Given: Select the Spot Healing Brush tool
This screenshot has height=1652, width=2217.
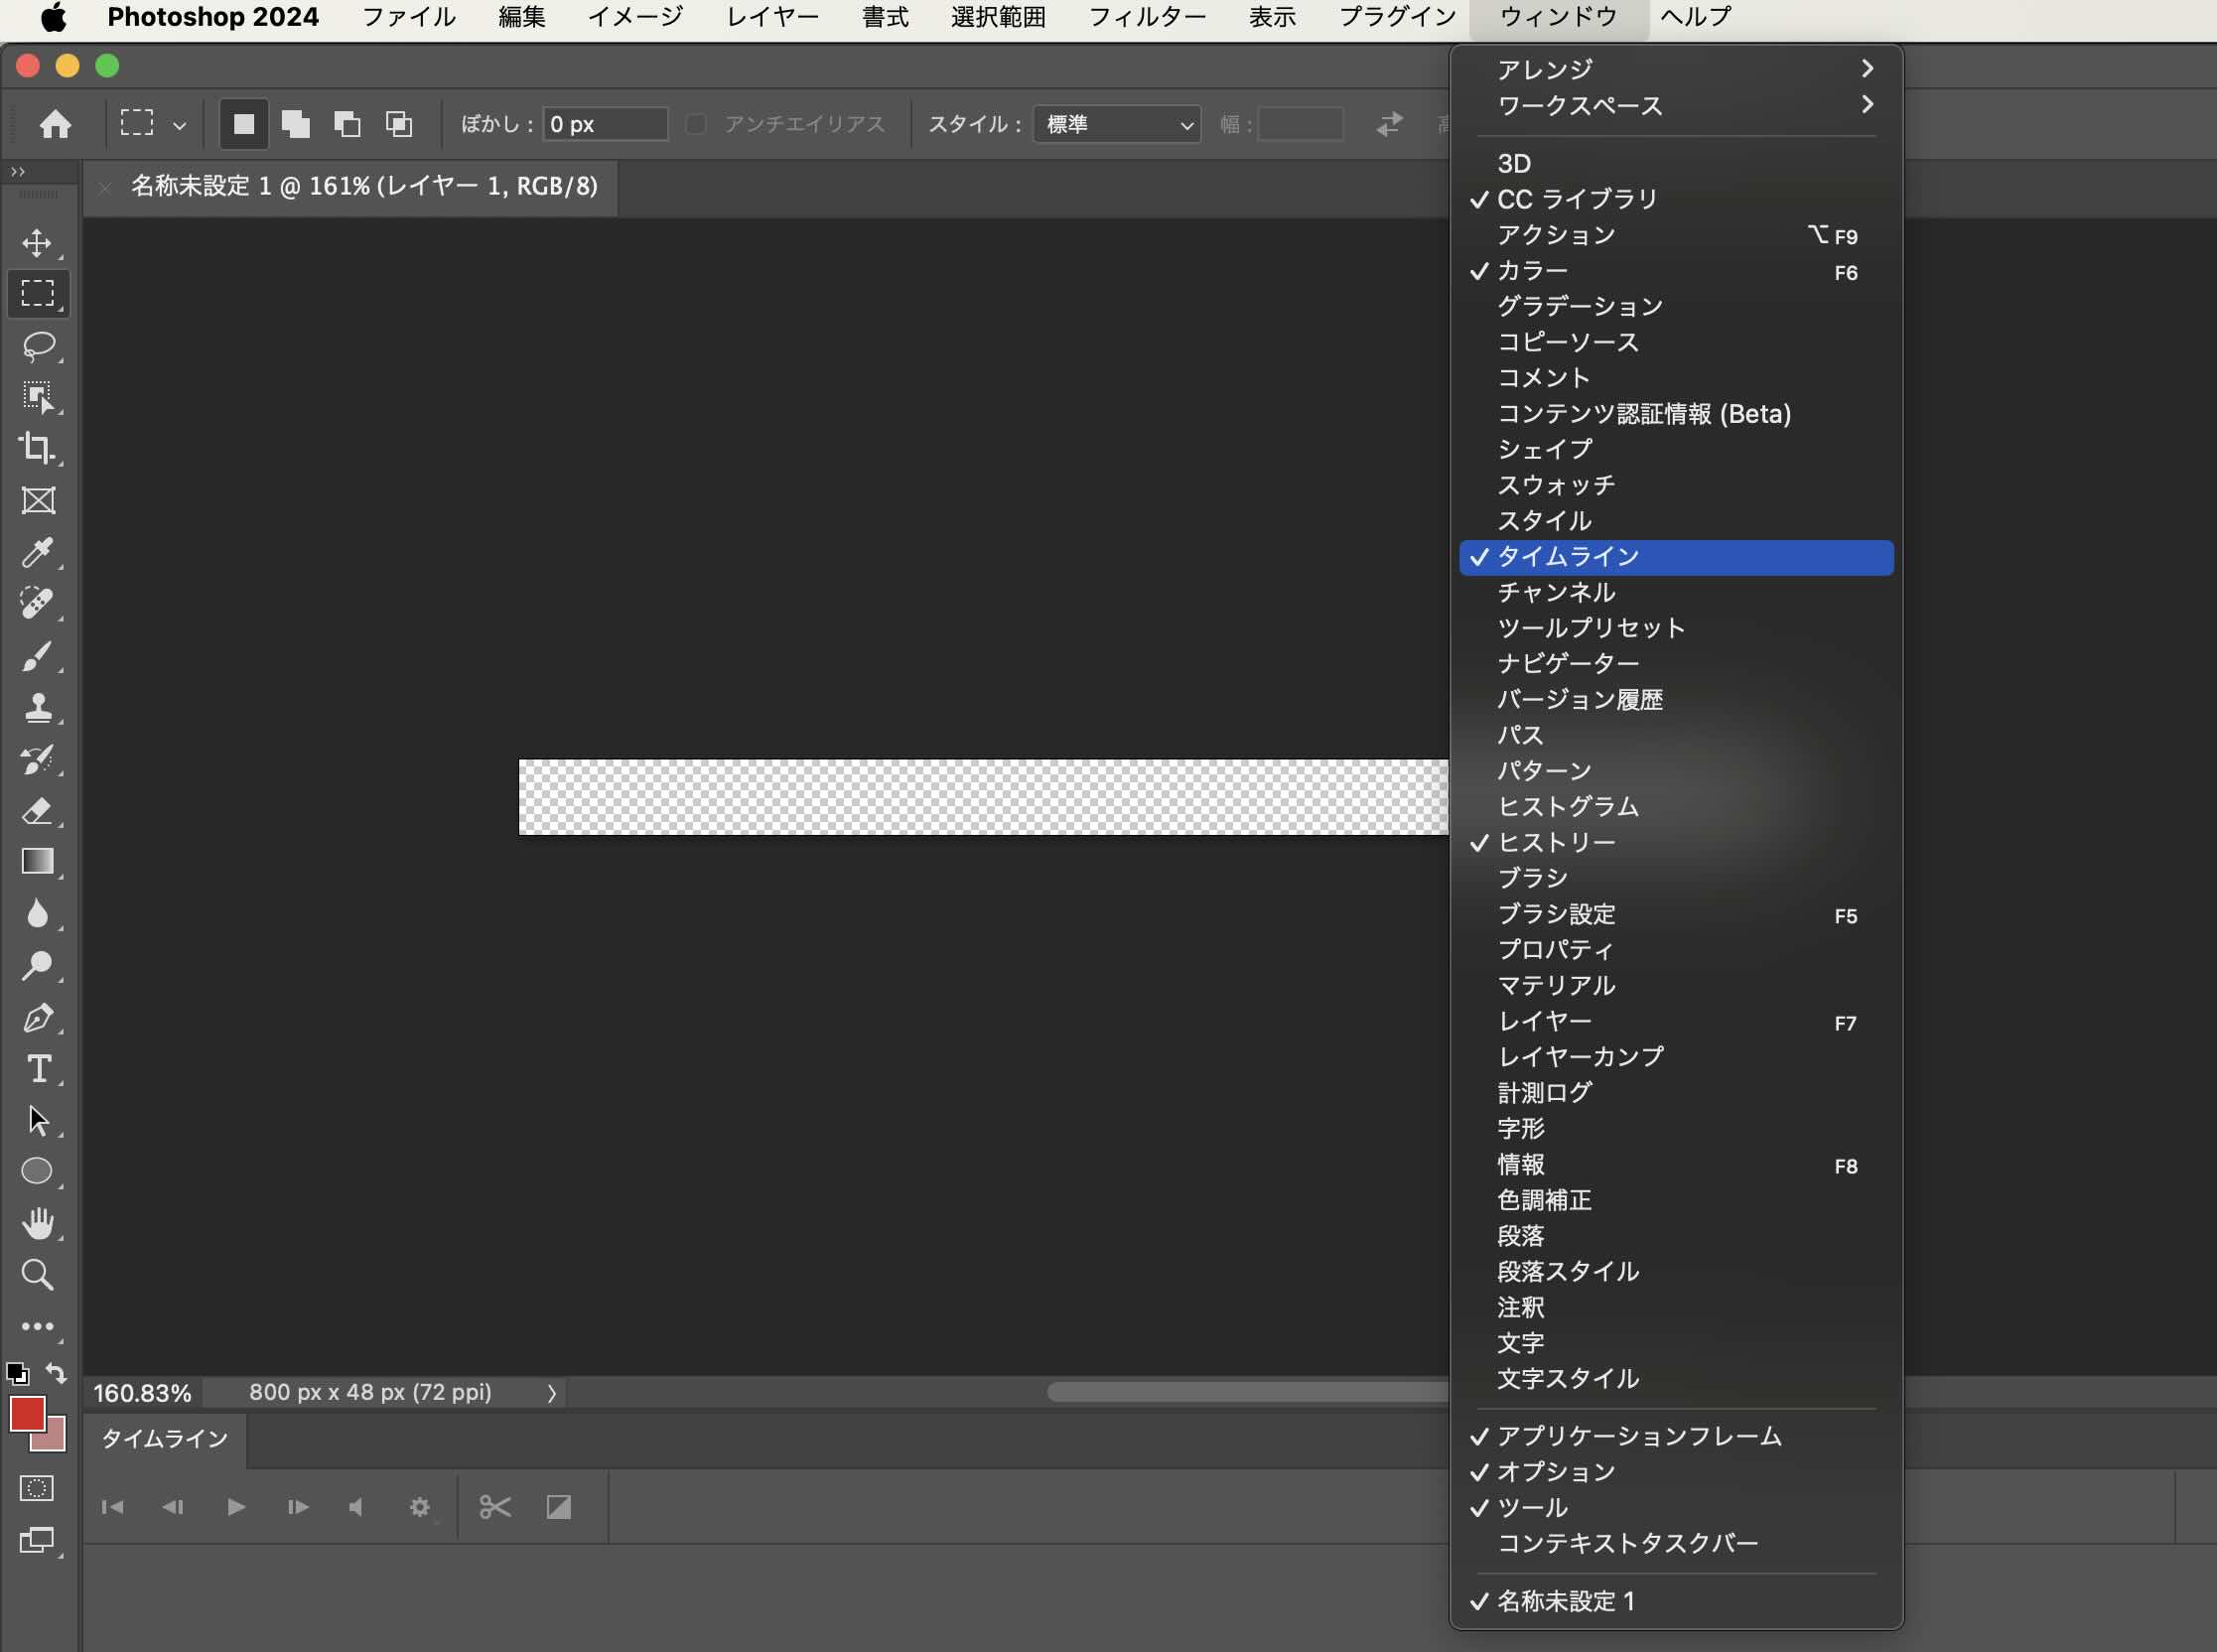Looking at the screenshot, I should pos(38,604).
